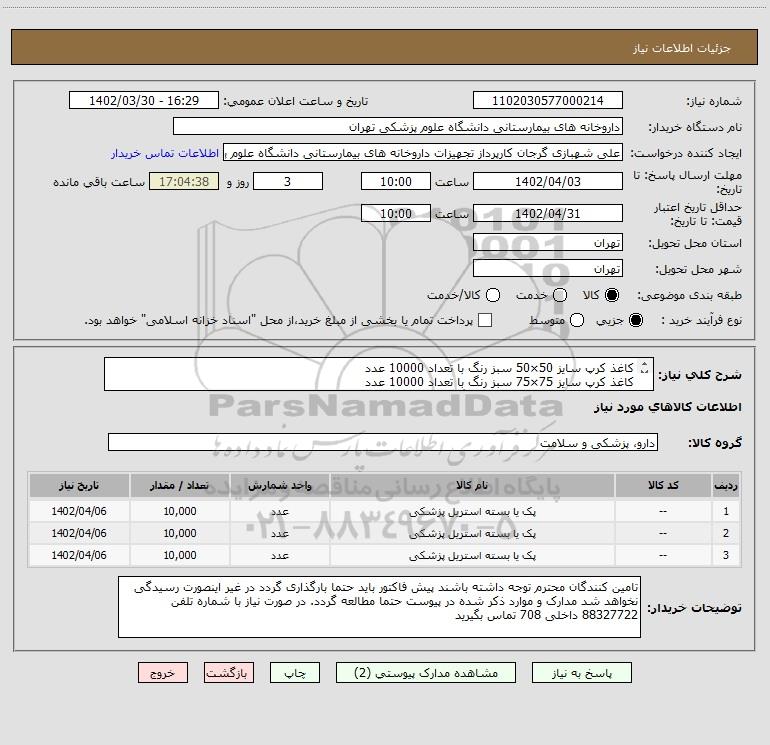This screenshot has height=745, width=770.
Task: Click the پاسخ به نیاز button
Action: tap(581, 673)
